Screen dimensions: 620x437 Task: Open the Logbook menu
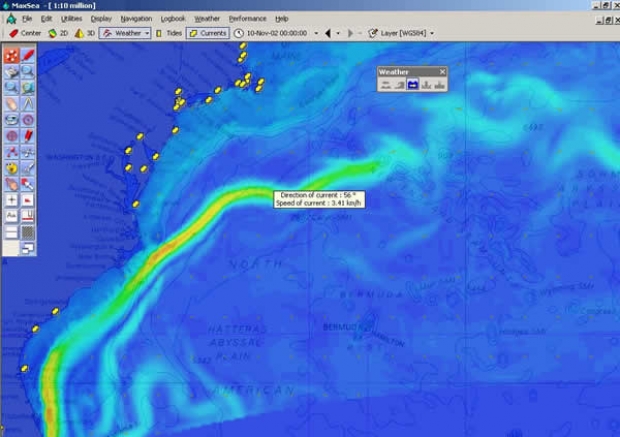tap(173, 19)
